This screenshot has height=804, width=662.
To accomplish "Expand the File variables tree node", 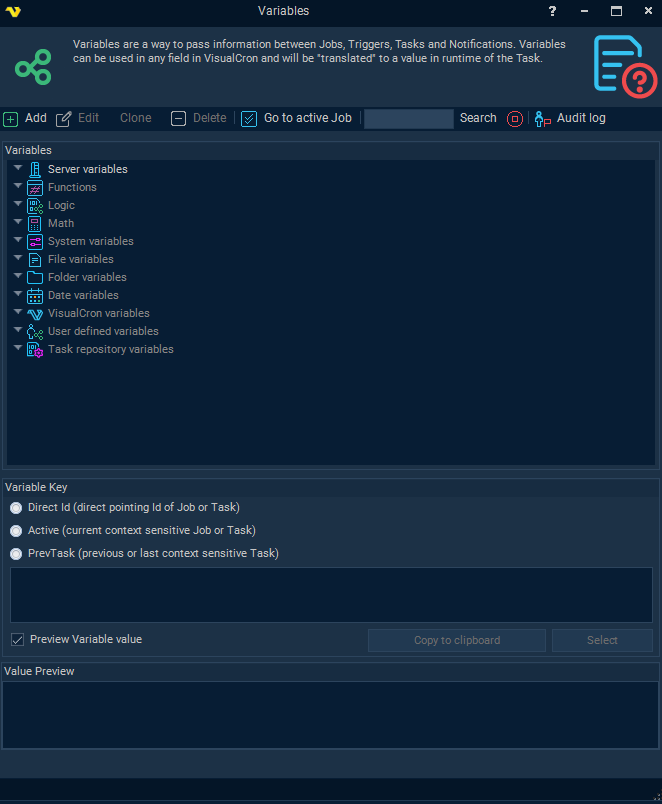I will [x=18, y=257].
